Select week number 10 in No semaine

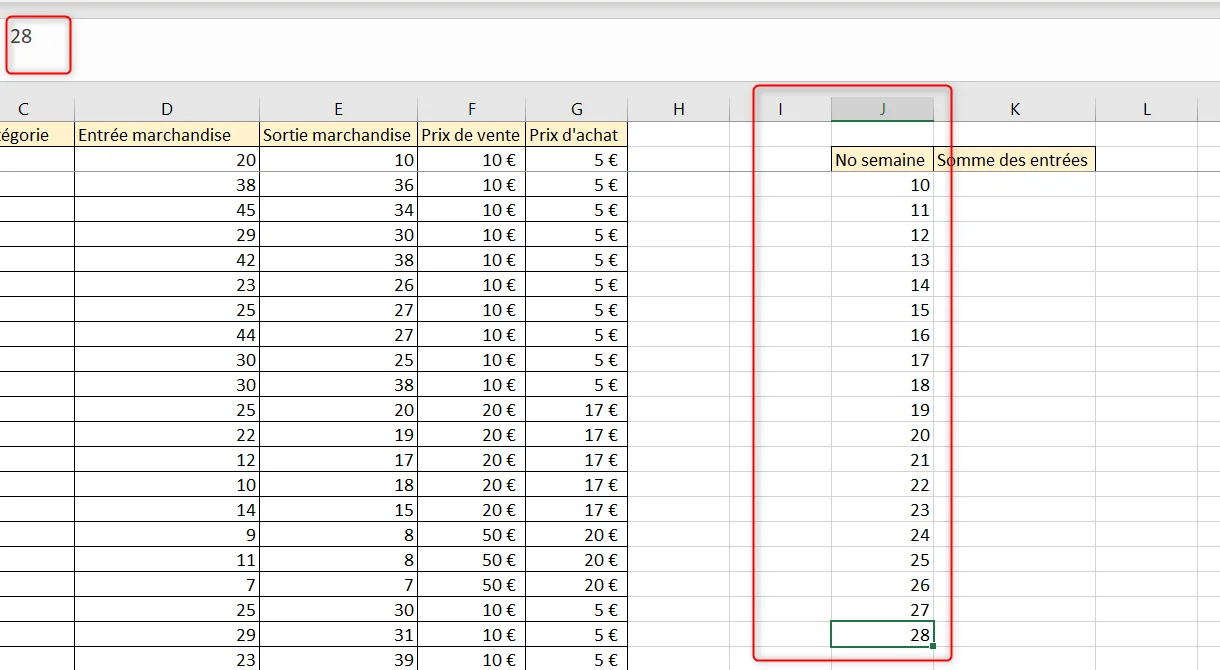point(882,185)
